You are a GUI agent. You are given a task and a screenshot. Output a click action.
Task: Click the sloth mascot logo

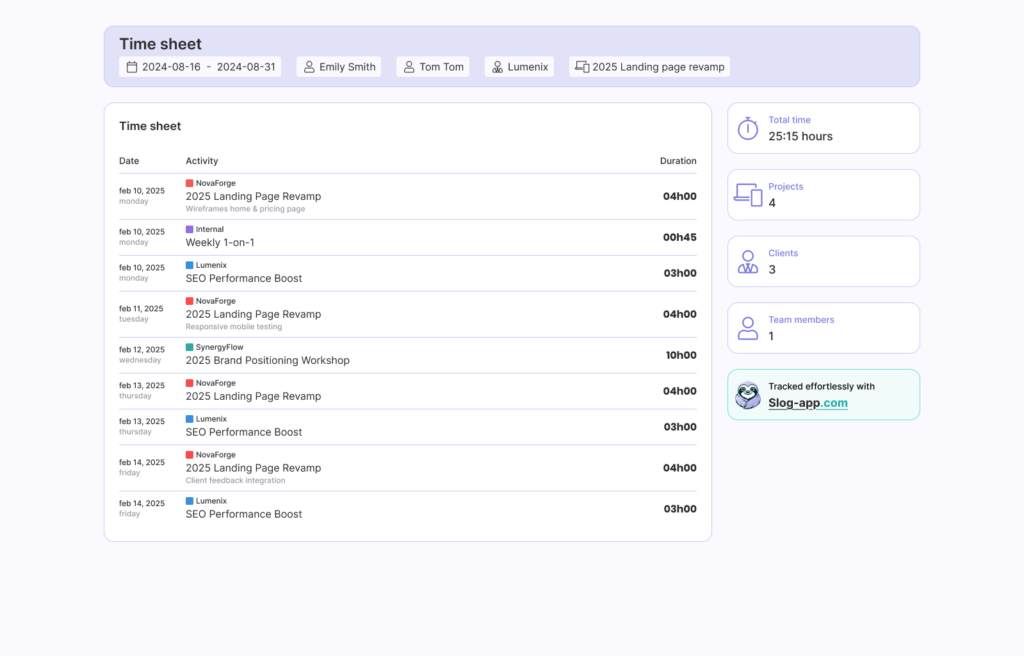(x=748, y=395)
